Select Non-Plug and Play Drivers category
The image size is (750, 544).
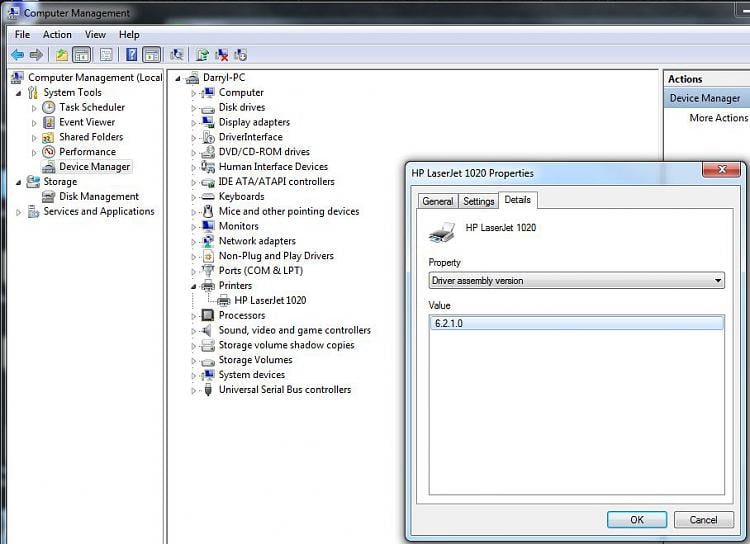click(276, 255)
